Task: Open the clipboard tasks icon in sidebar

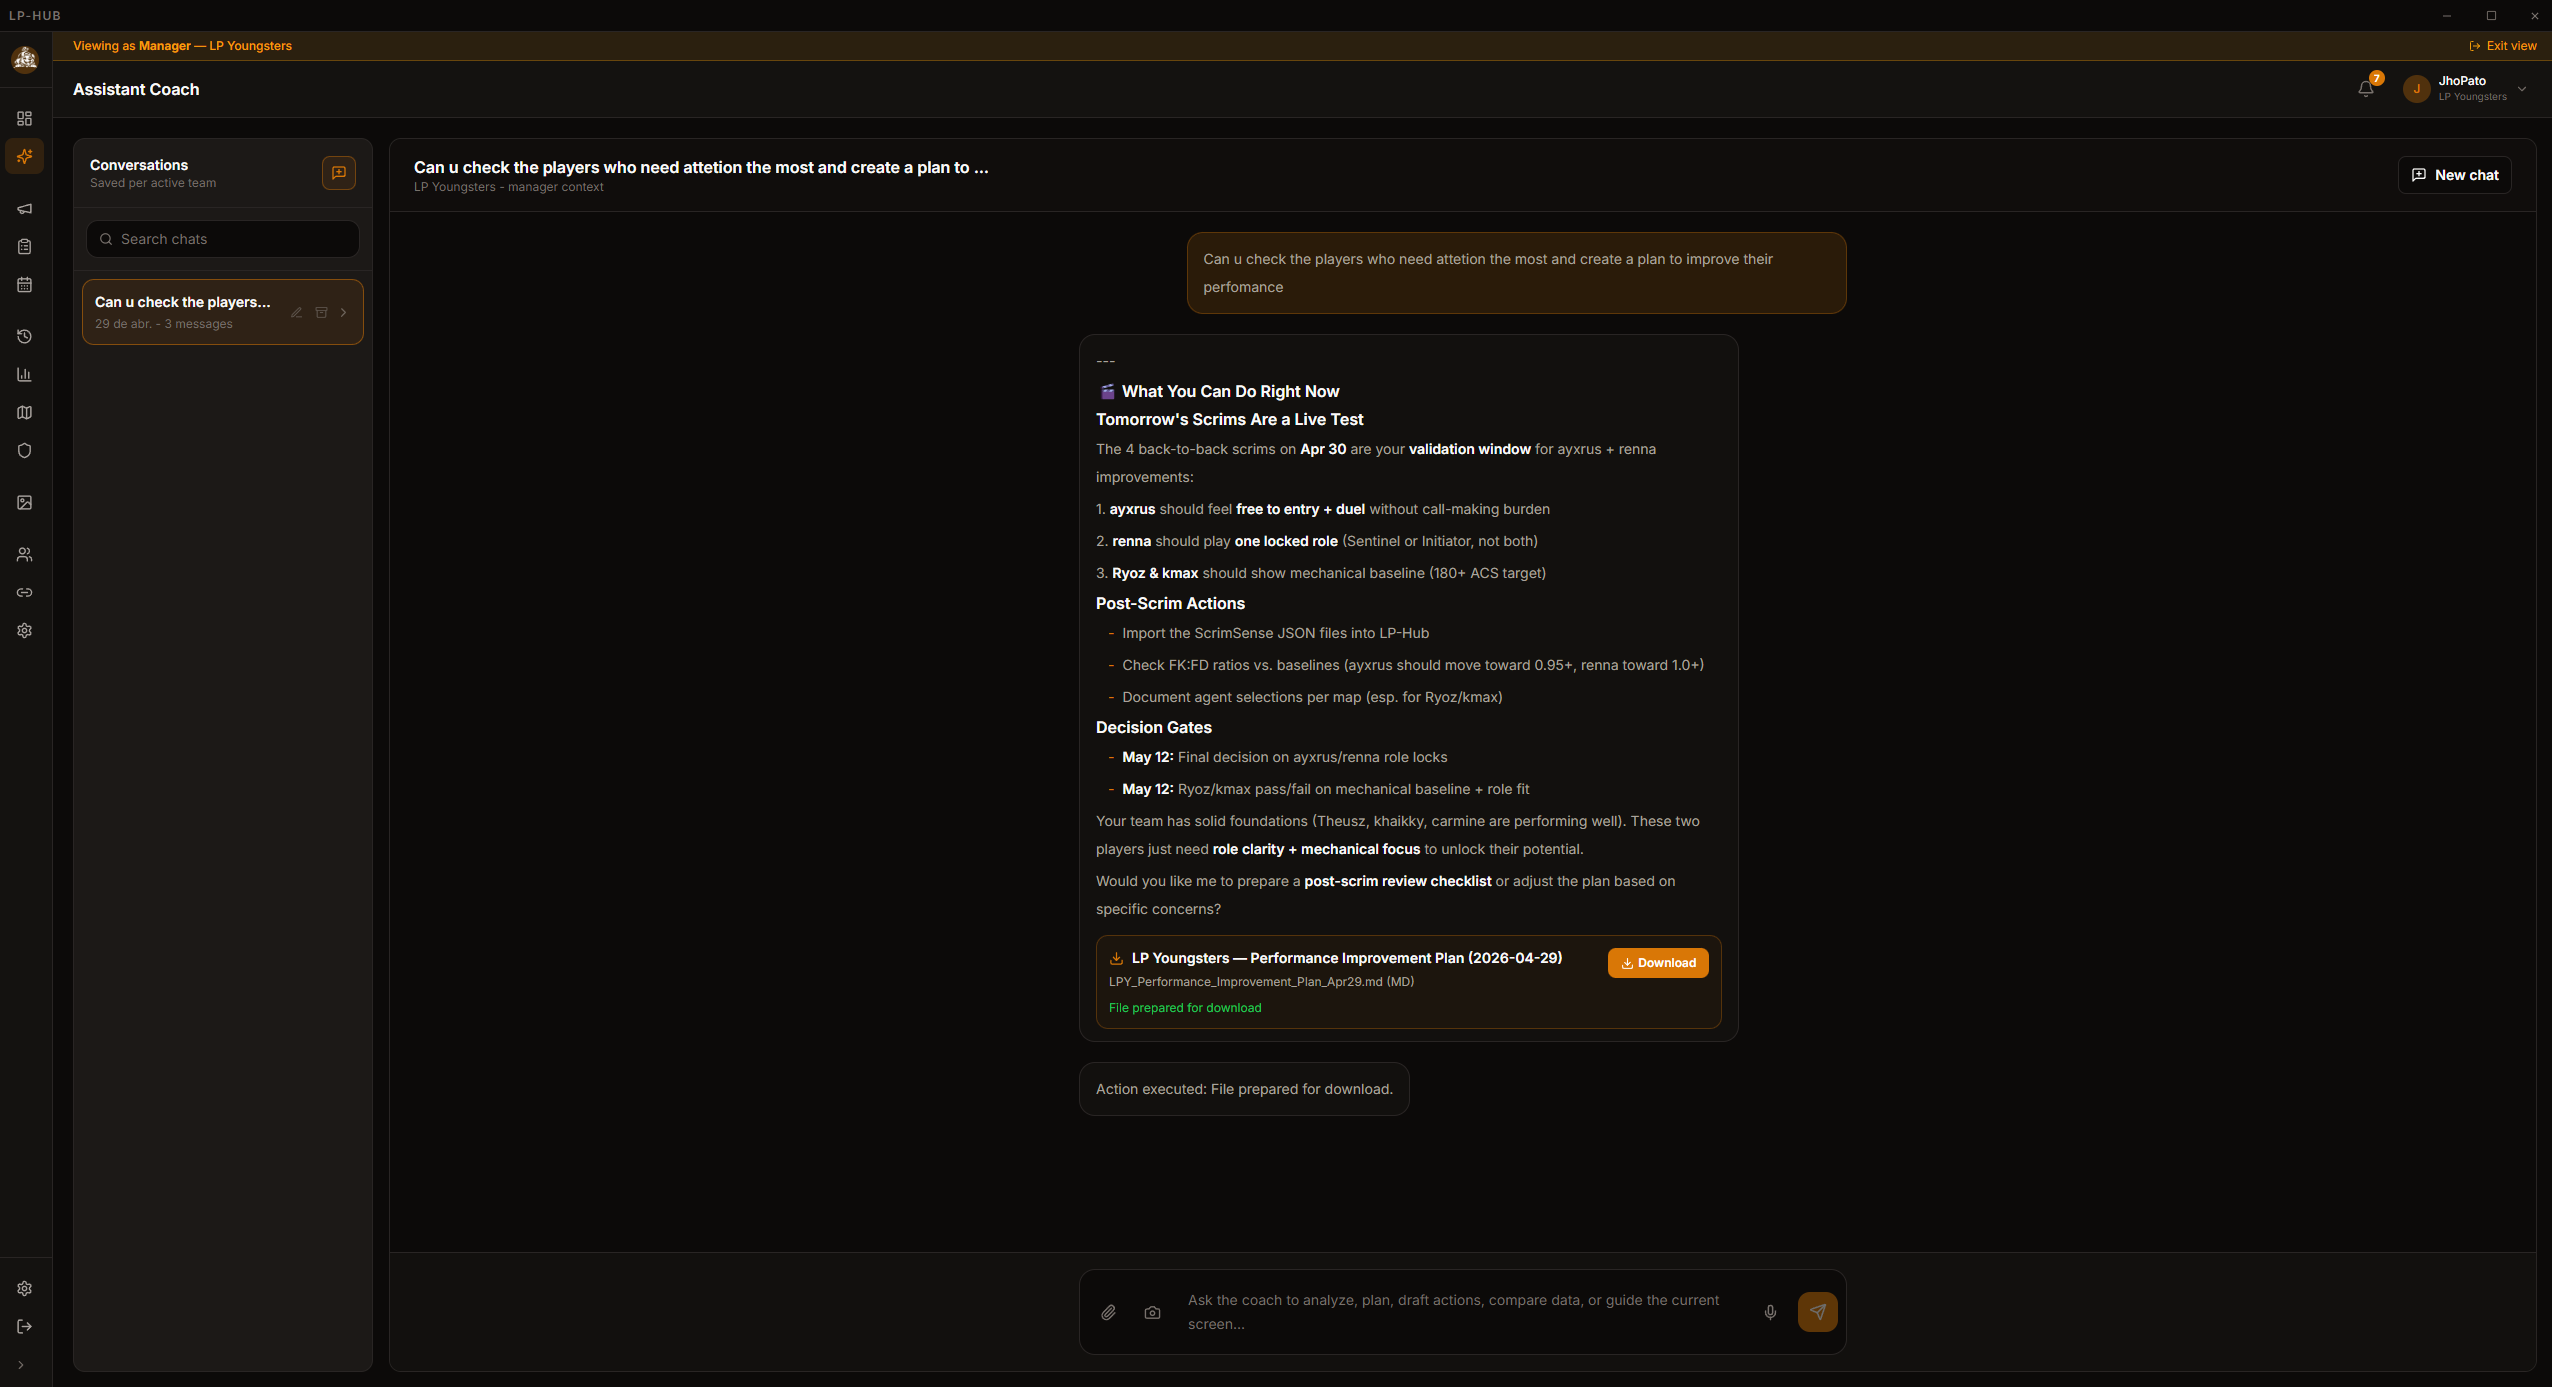Action: click(x=25, y=247)
